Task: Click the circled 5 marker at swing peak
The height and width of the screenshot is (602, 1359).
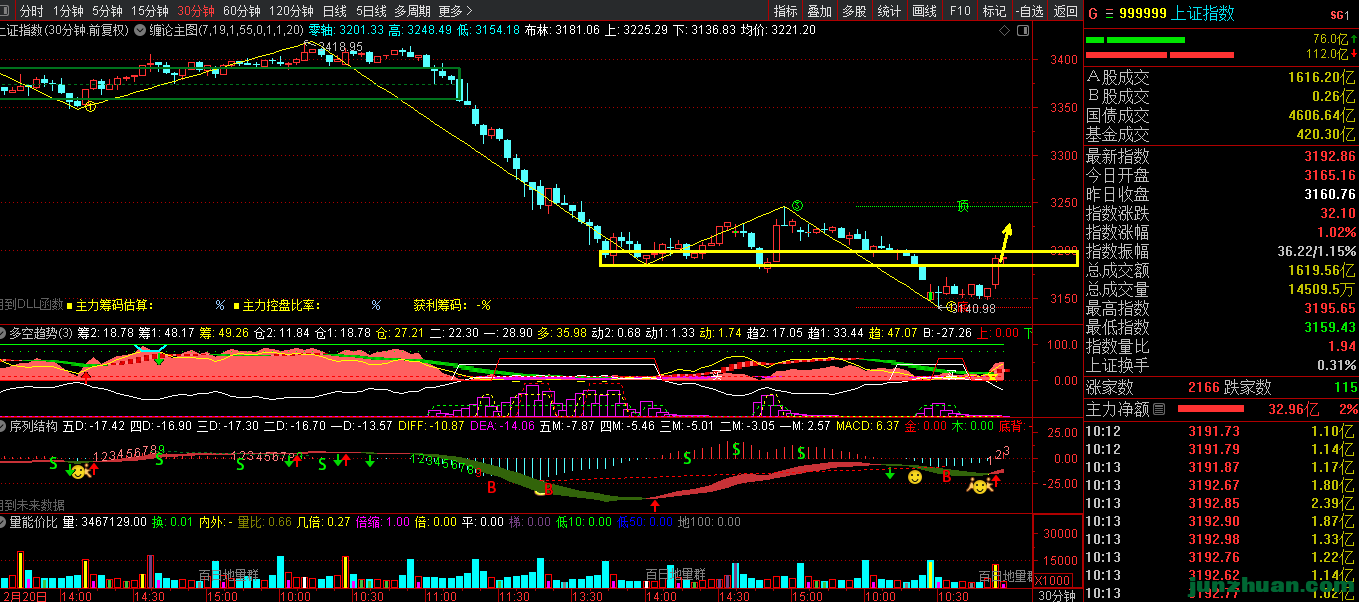Action: [x=797, y=205]
